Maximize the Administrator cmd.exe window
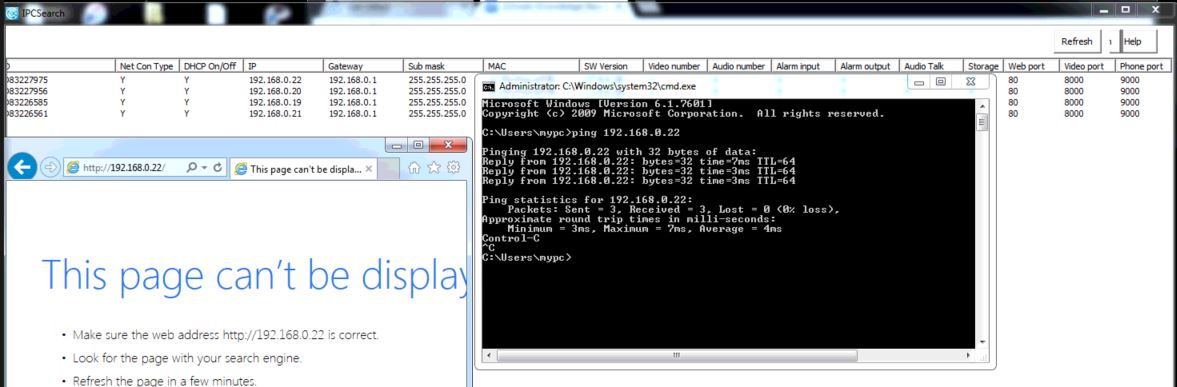The height and width of the screenshot is (387, 1177). (941, 81)
